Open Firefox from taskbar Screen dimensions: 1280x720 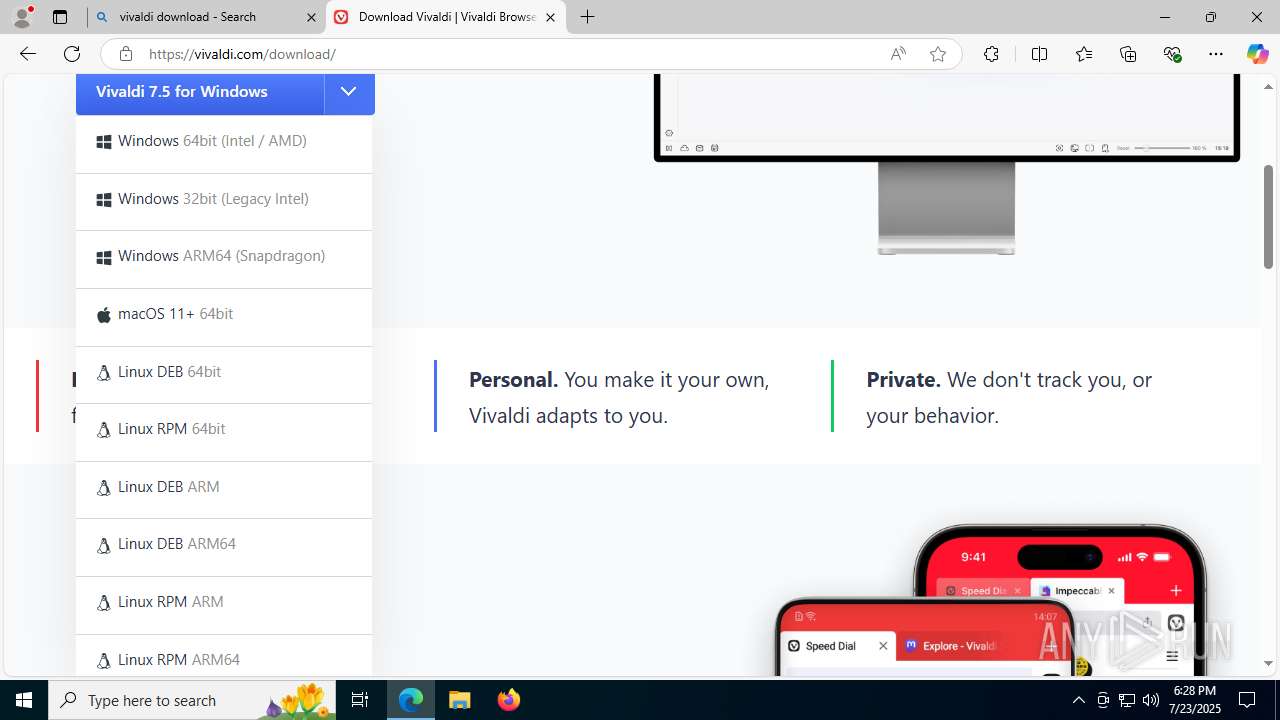point(508,700)
